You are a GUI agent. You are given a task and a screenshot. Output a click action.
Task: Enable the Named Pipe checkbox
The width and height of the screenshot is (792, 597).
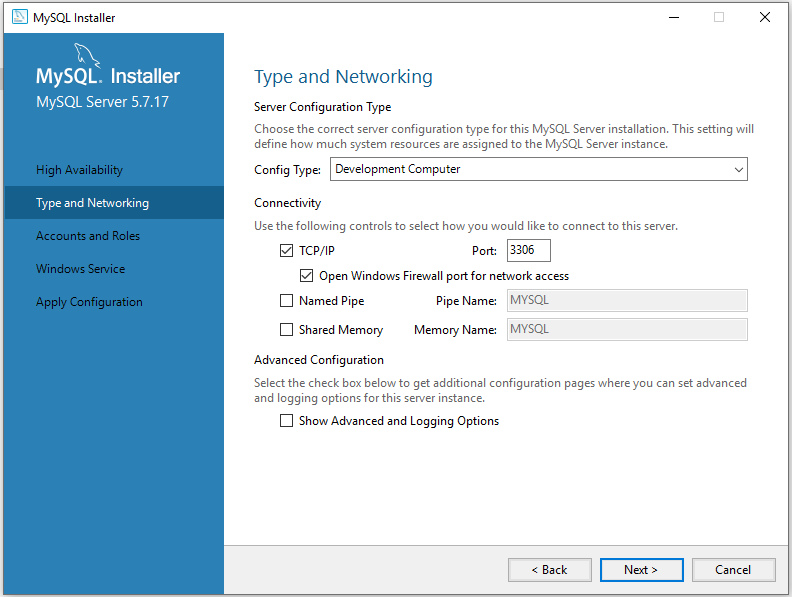click(288, 301)
